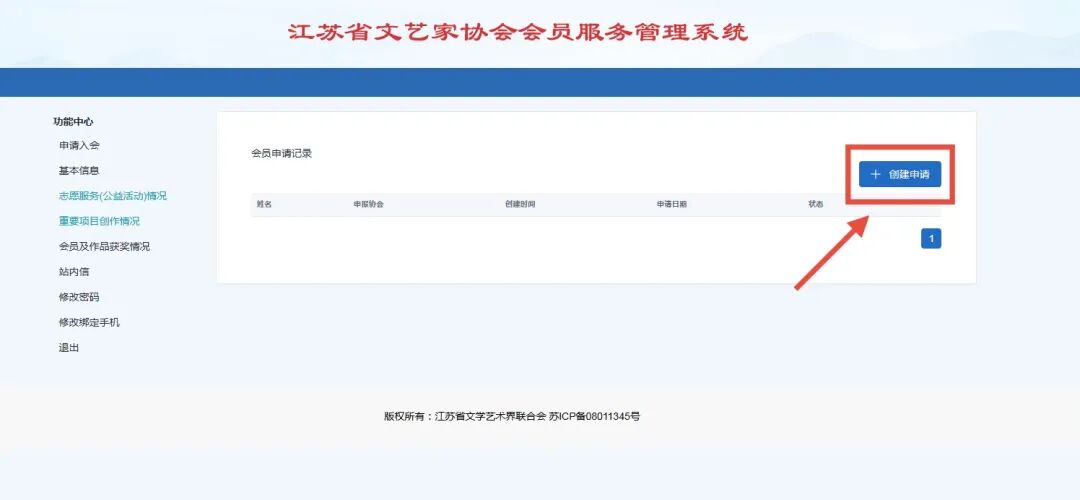
Task: Click the 创建时间 column header
Action: click(520, 204)
